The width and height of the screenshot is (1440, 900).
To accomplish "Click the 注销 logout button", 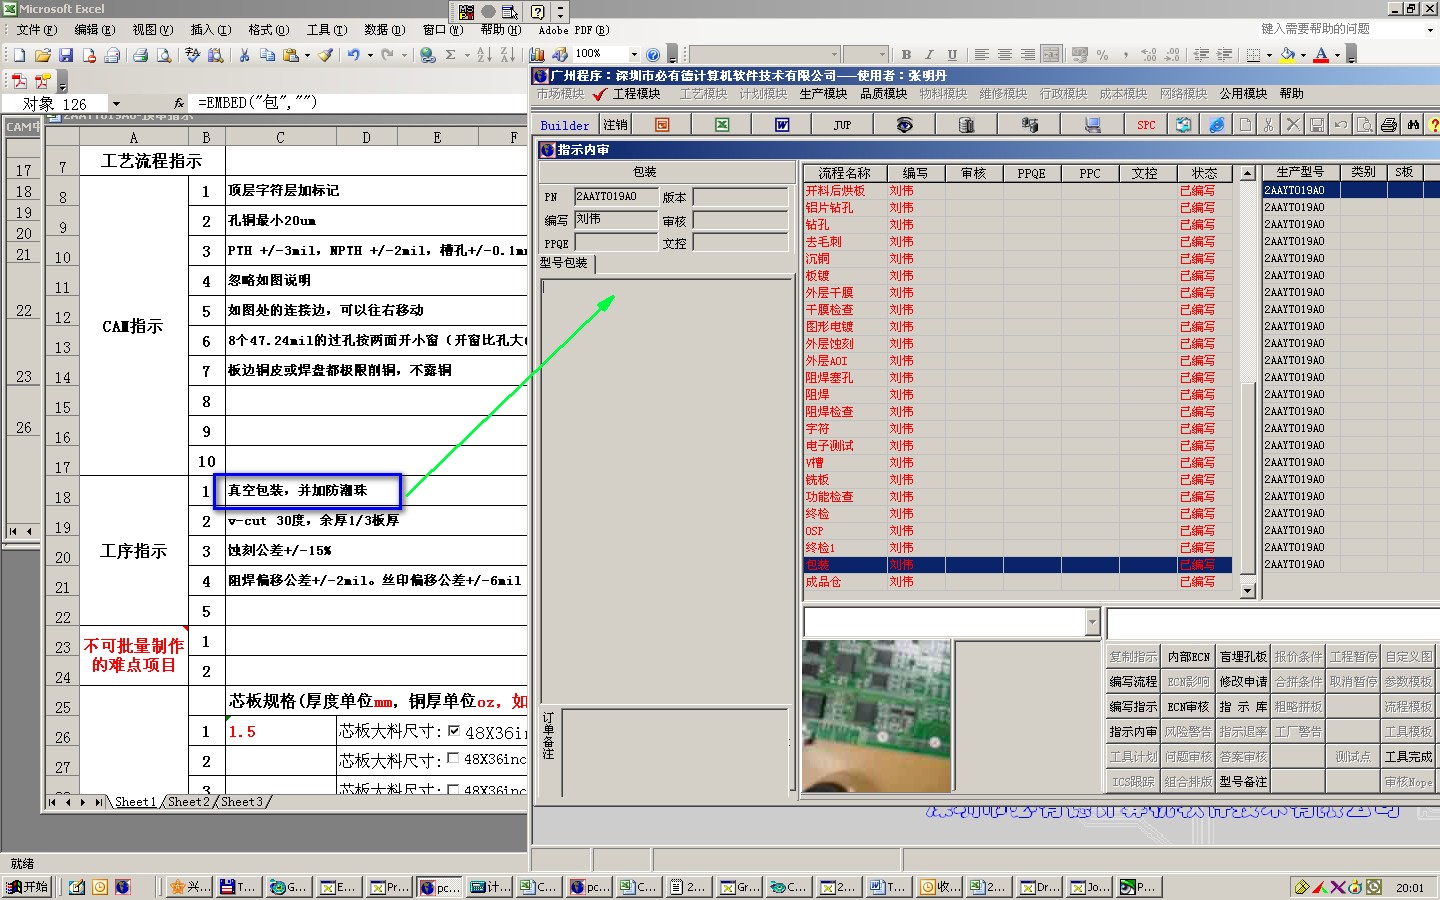I will tap(615, 125).
